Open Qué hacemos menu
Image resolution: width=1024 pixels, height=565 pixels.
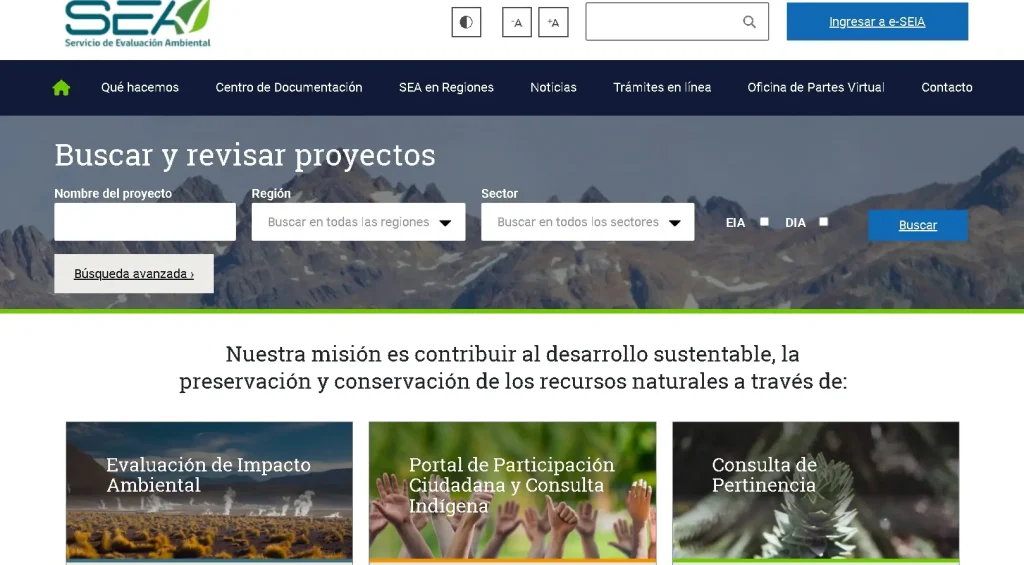point(140,88)
